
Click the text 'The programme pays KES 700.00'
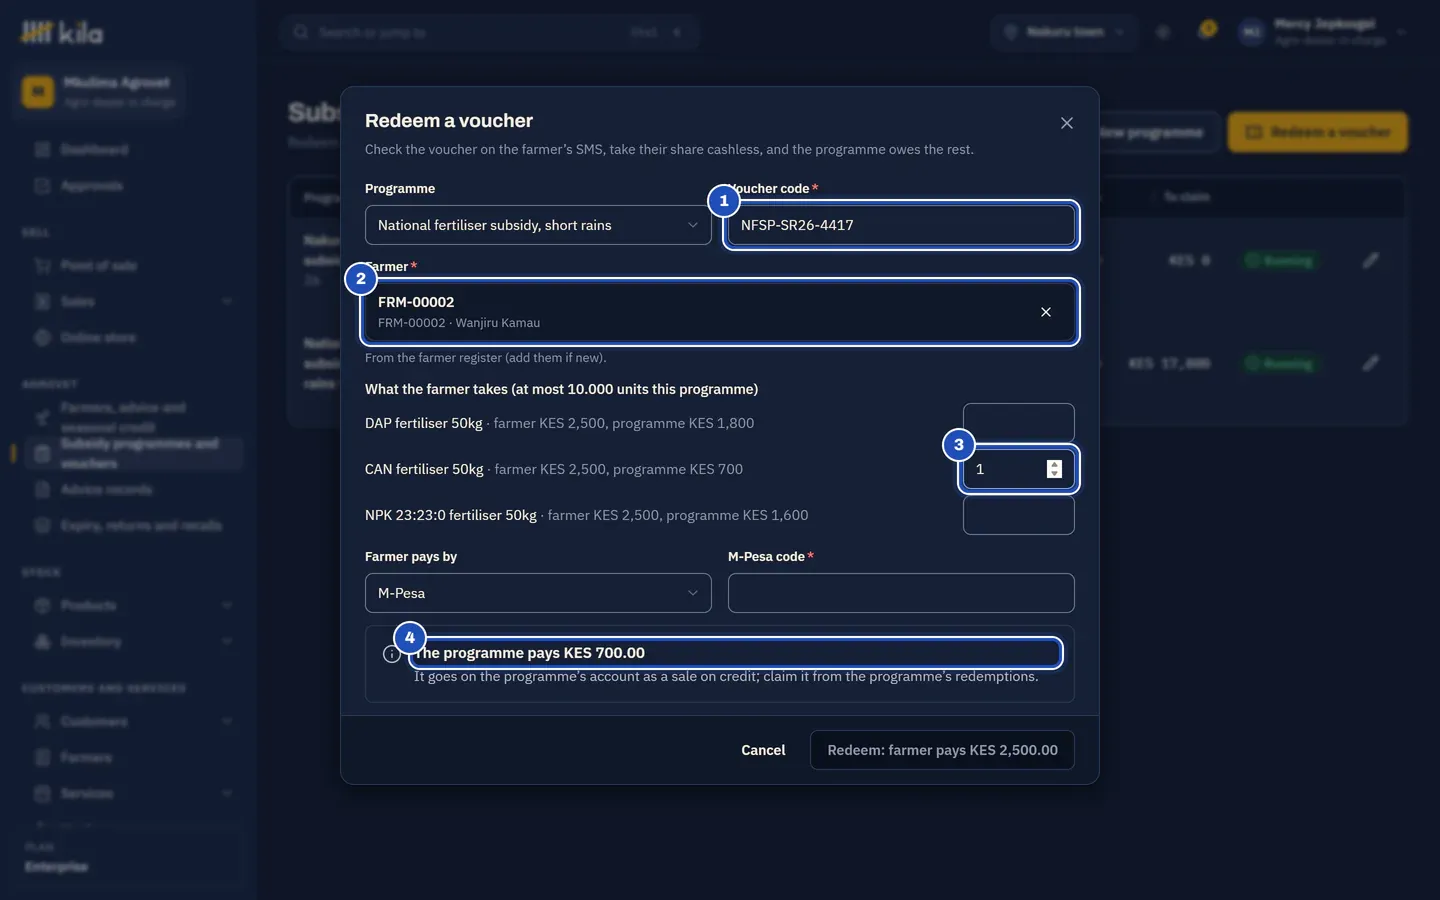(530, 653)
